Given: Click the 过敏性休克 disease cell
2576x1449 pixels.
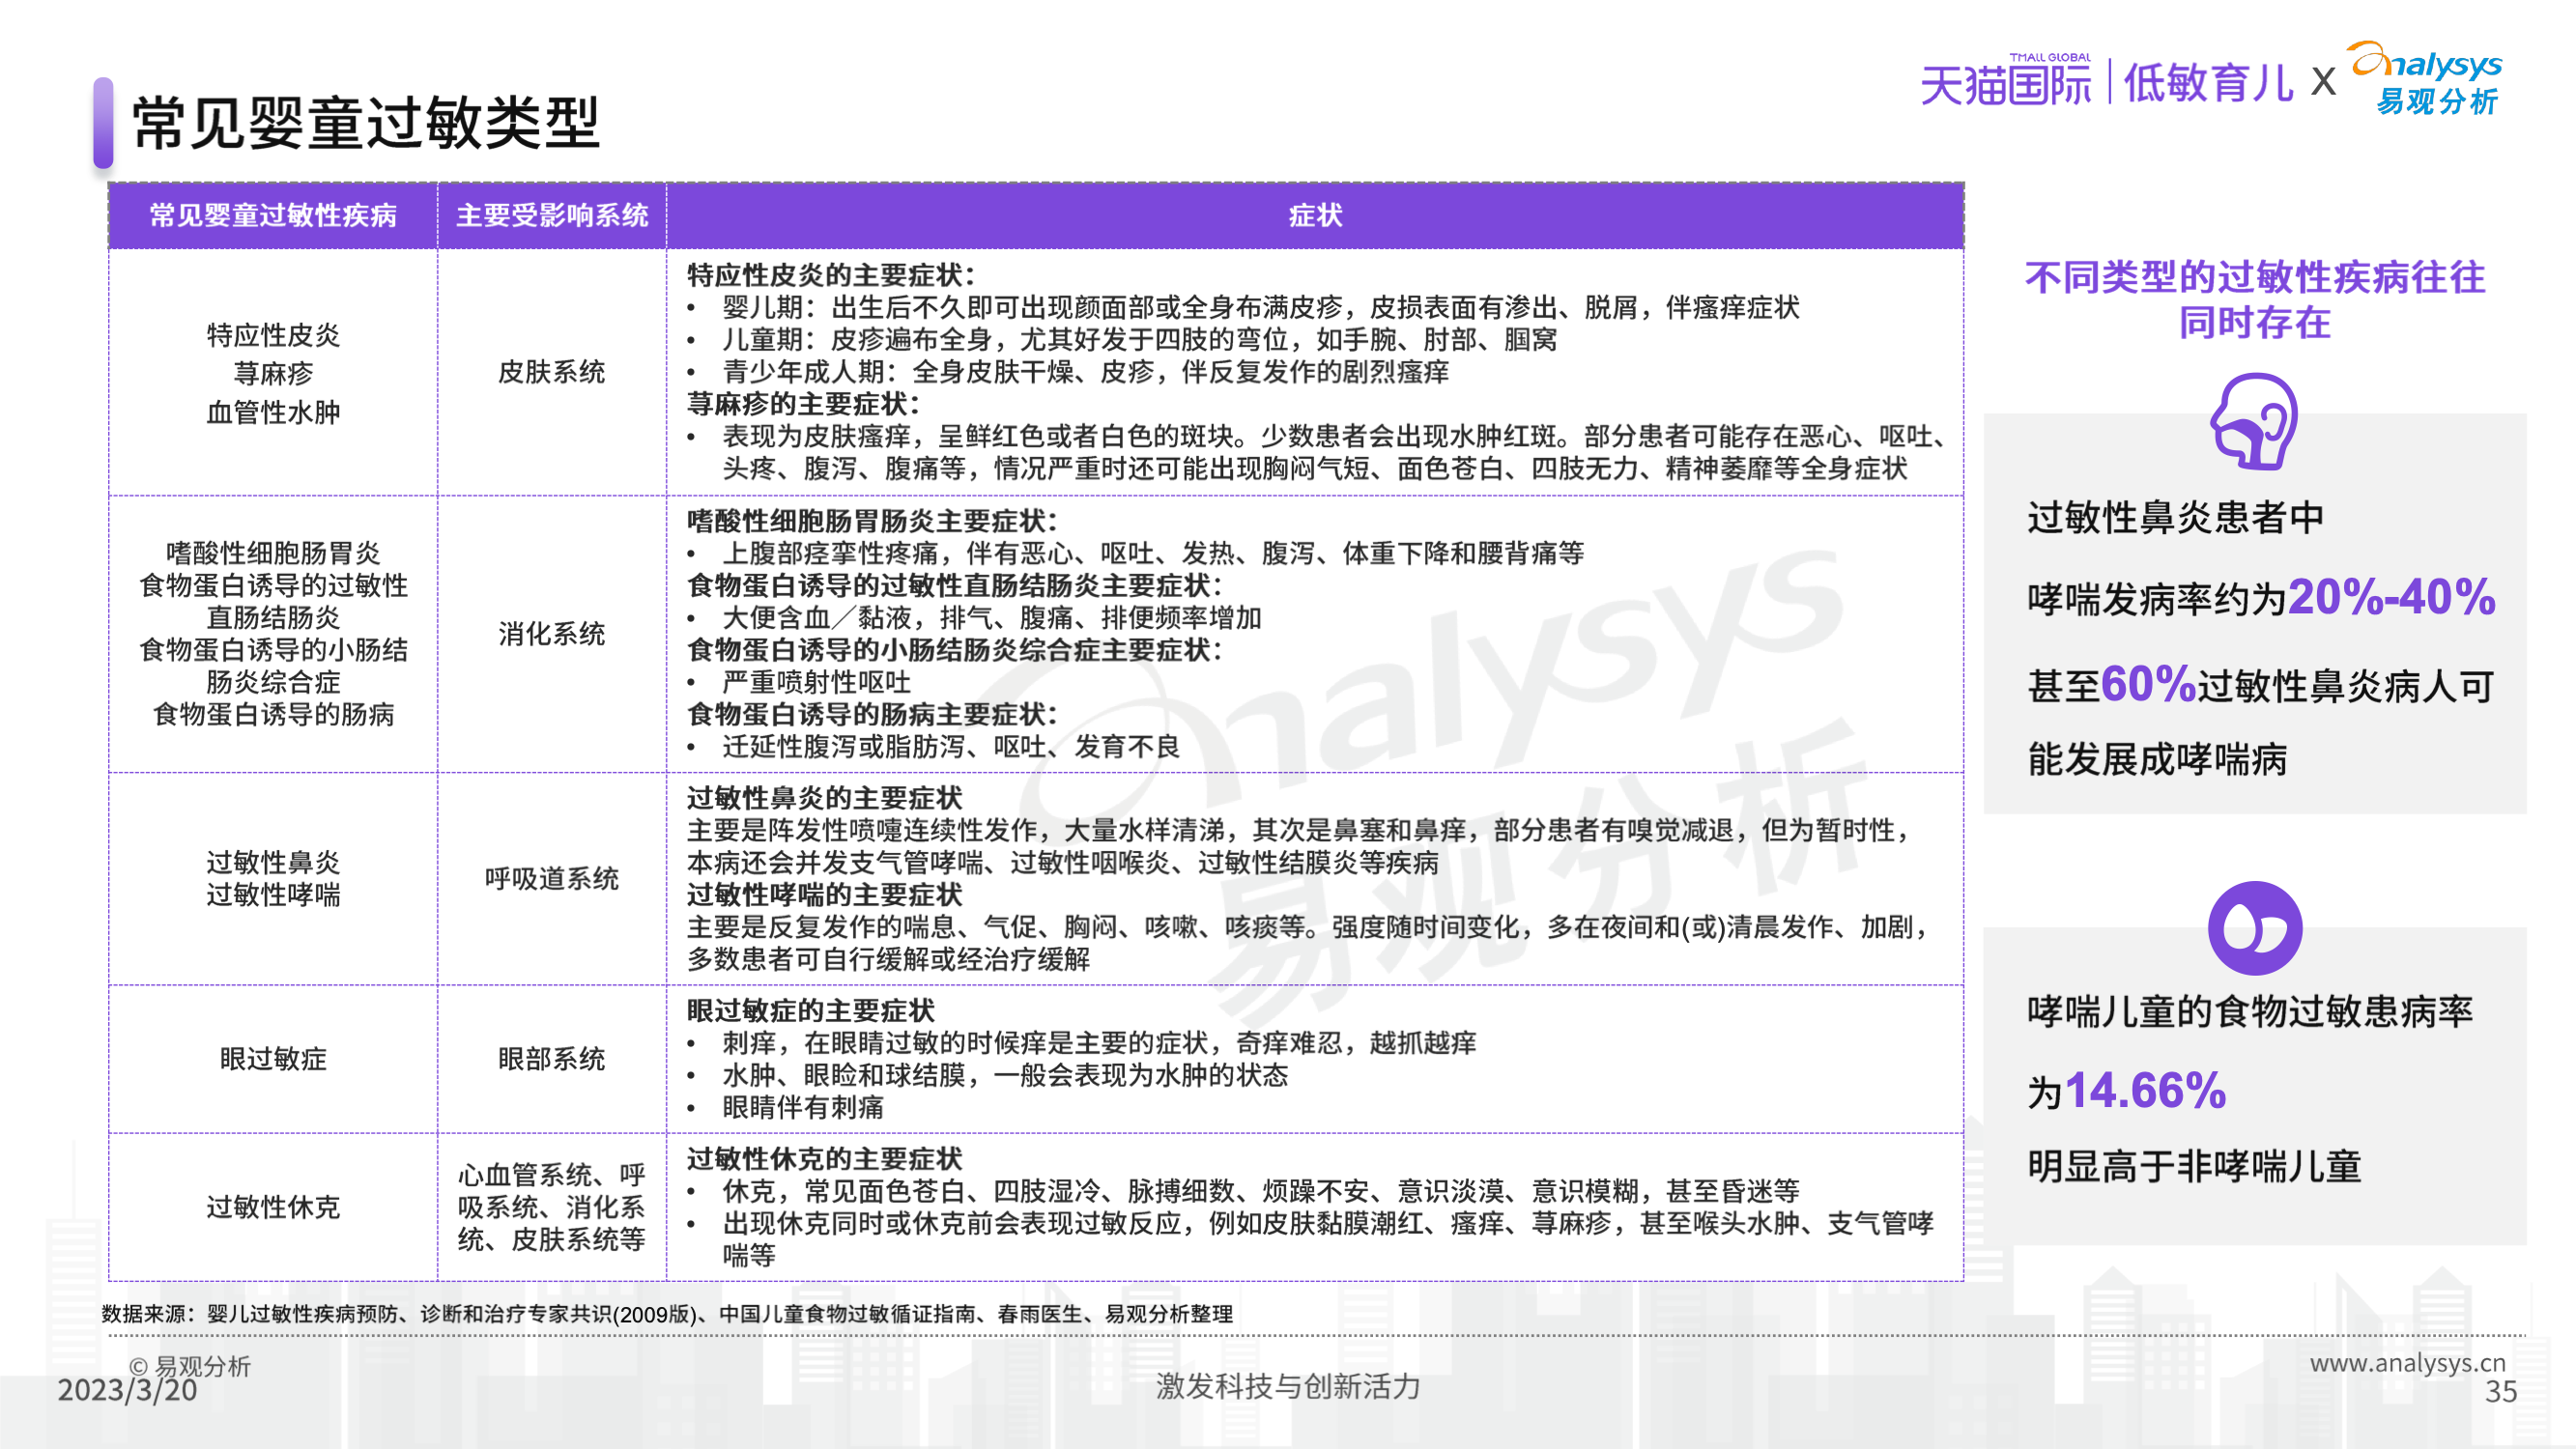Looking at the screenshot, I should 273,1207.
